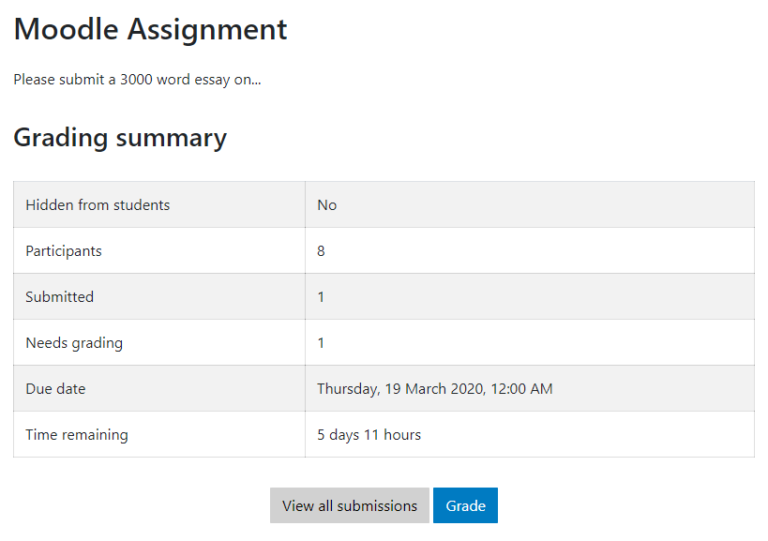The height and width of the screenshot is (541, 768).
Task: Click the 'Thursday, 19 March 2020, 12:00 AM' date
Action: [434, 389]
